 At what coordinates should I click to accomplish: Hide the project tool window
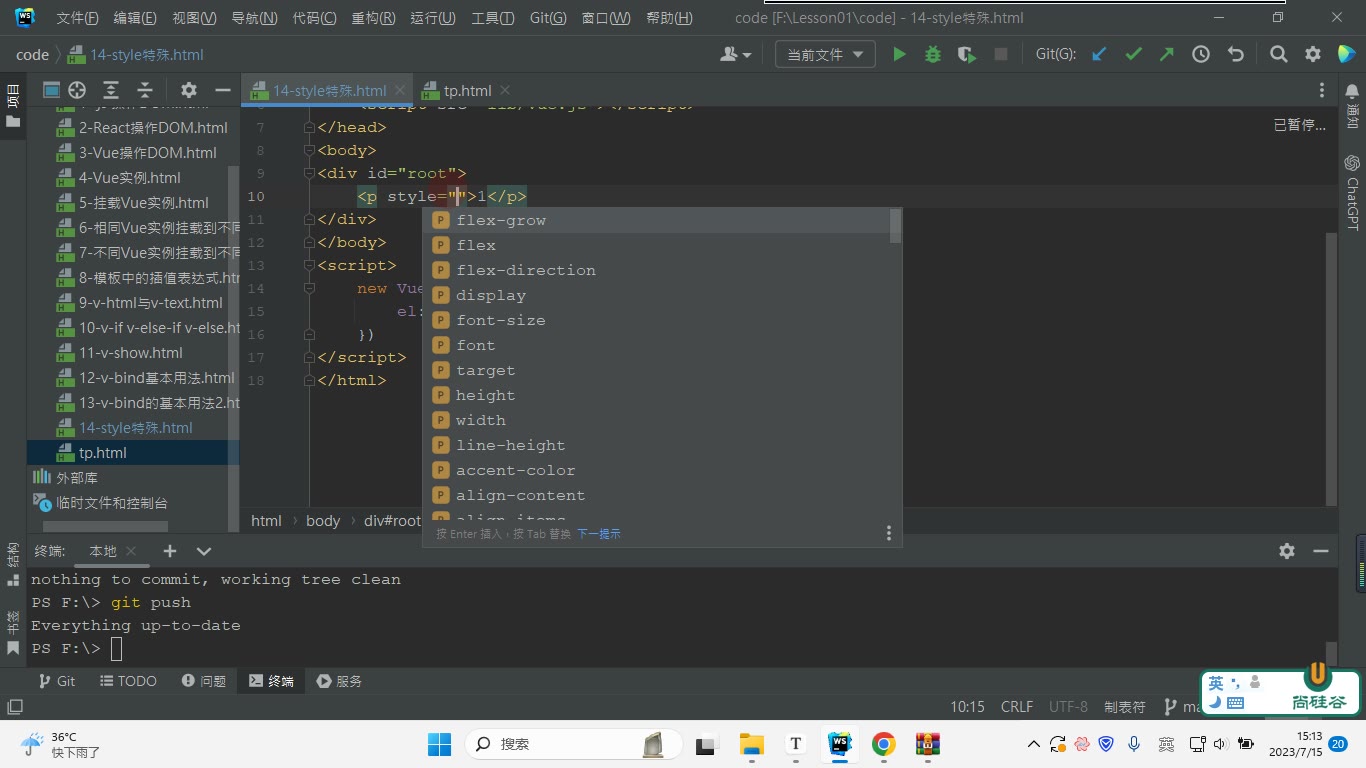click(223, 90)
